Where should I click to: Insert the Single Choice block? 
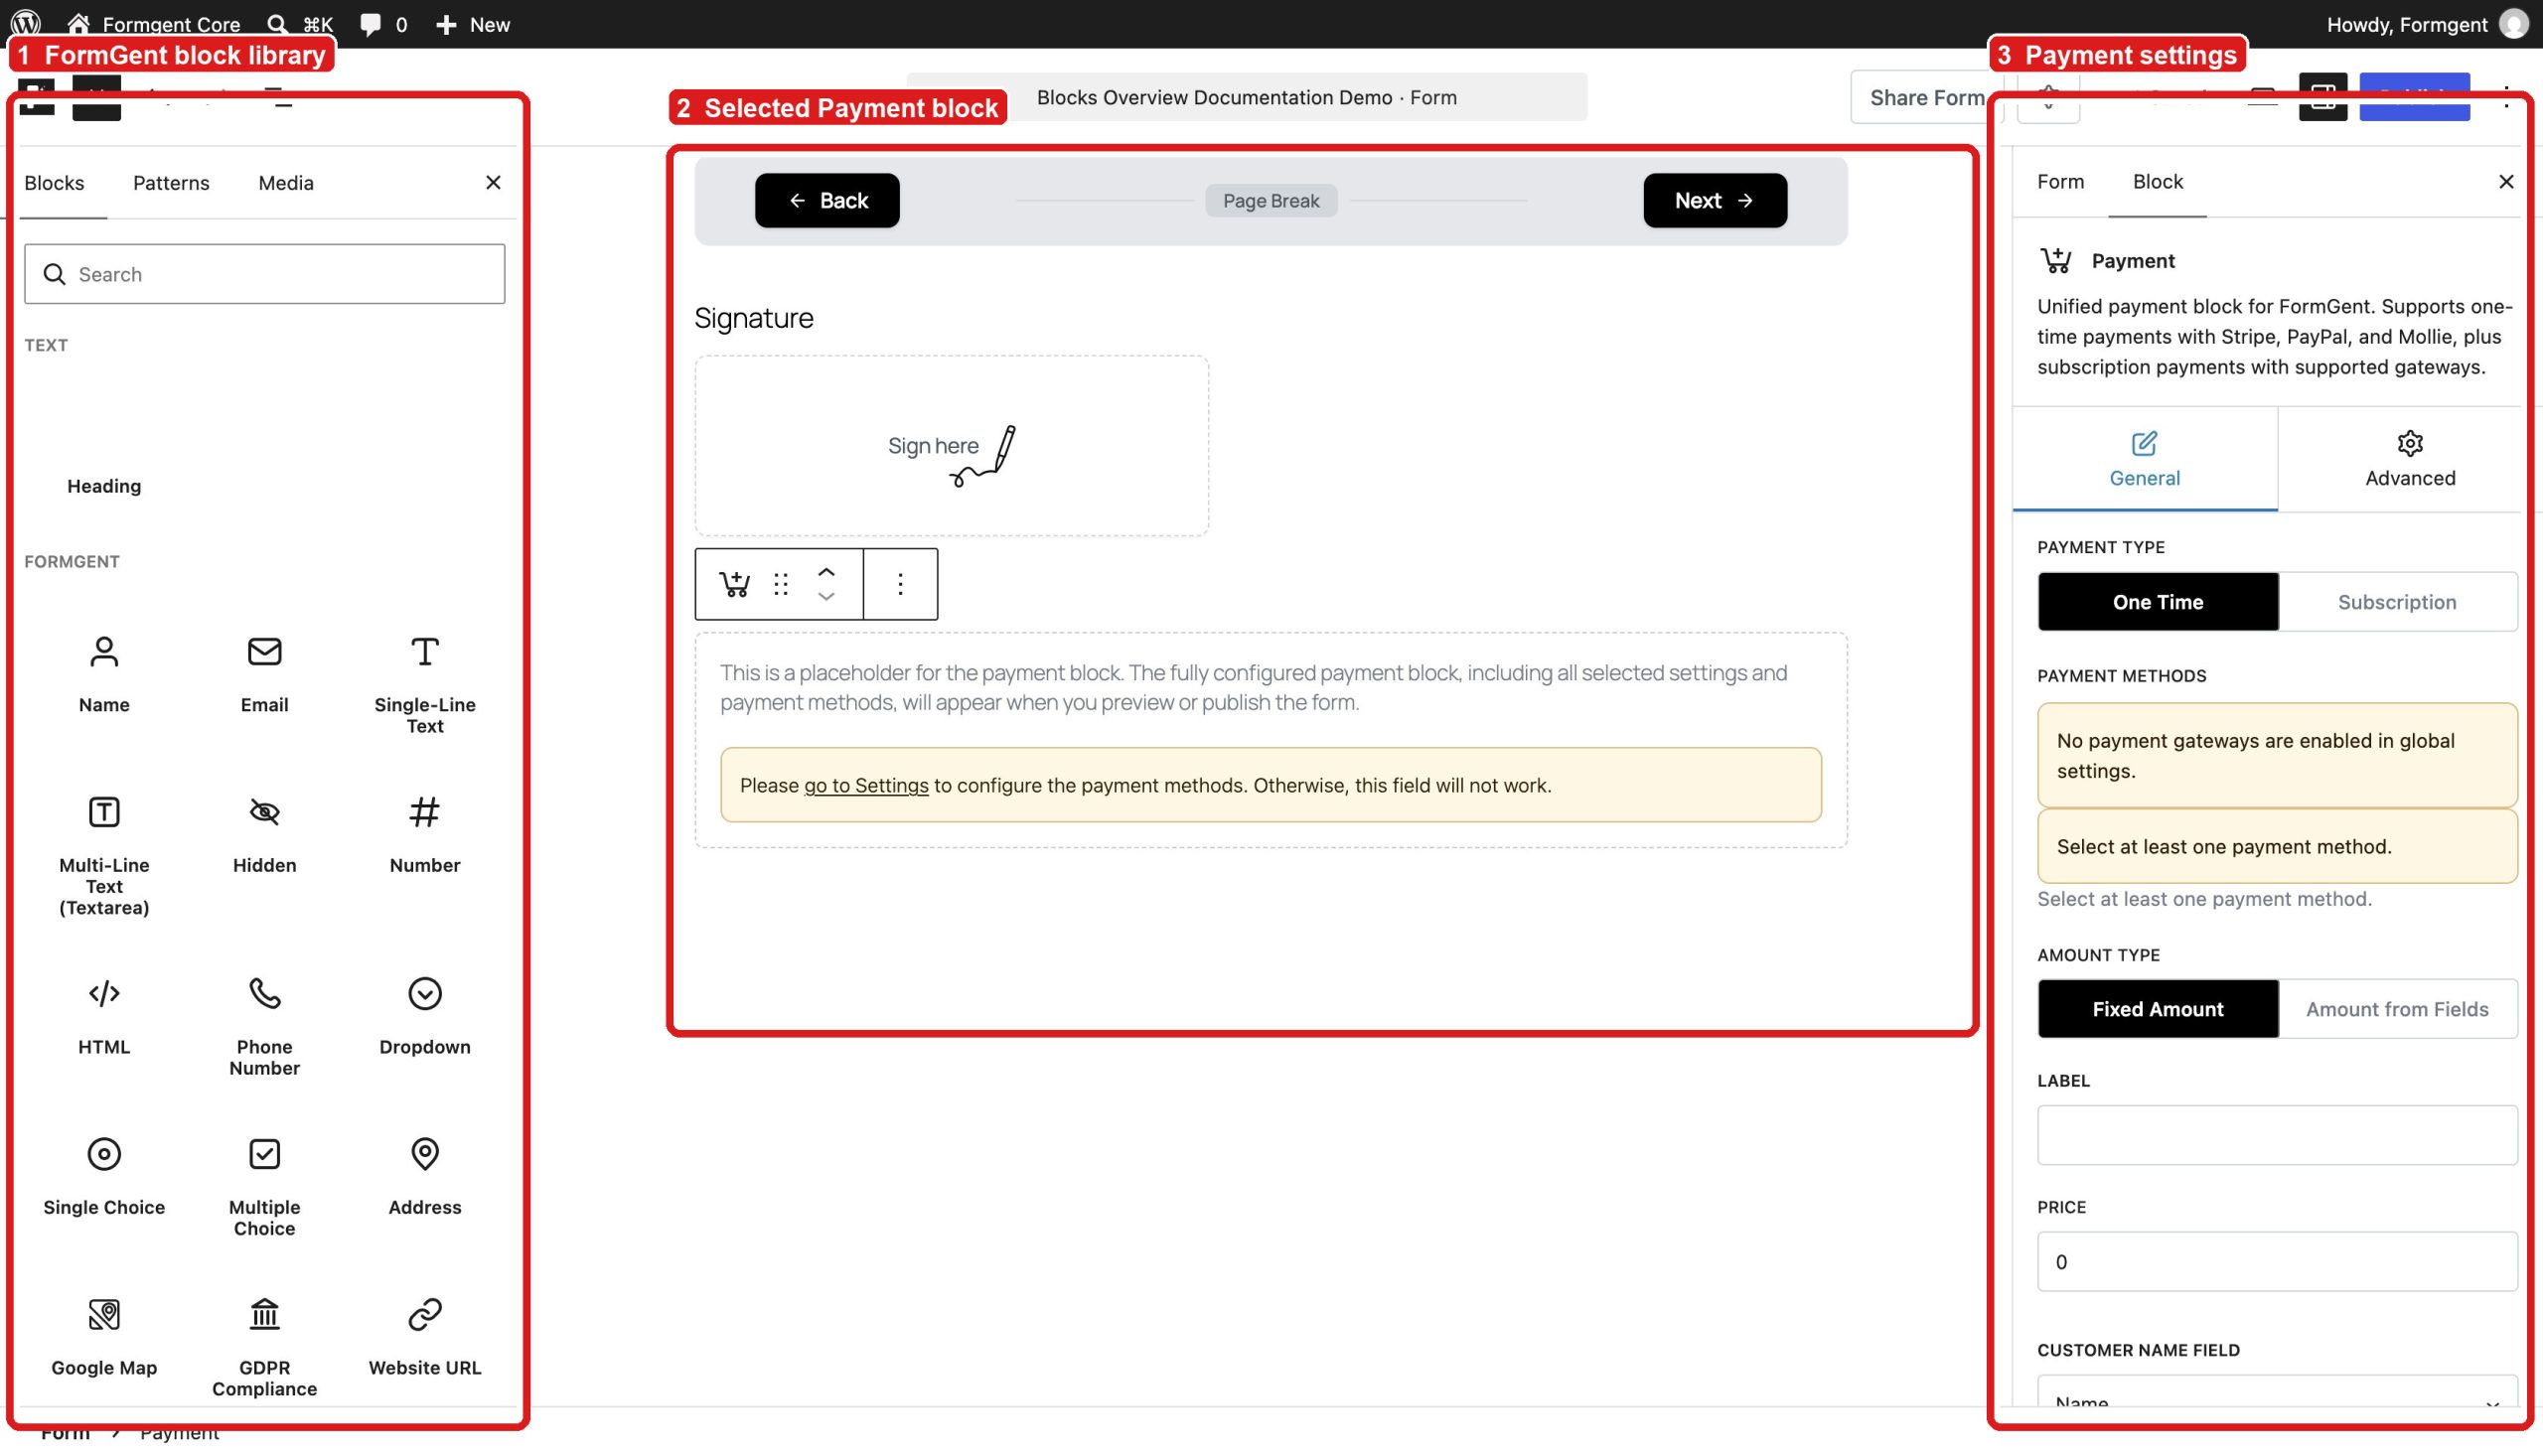point(104,1176)
